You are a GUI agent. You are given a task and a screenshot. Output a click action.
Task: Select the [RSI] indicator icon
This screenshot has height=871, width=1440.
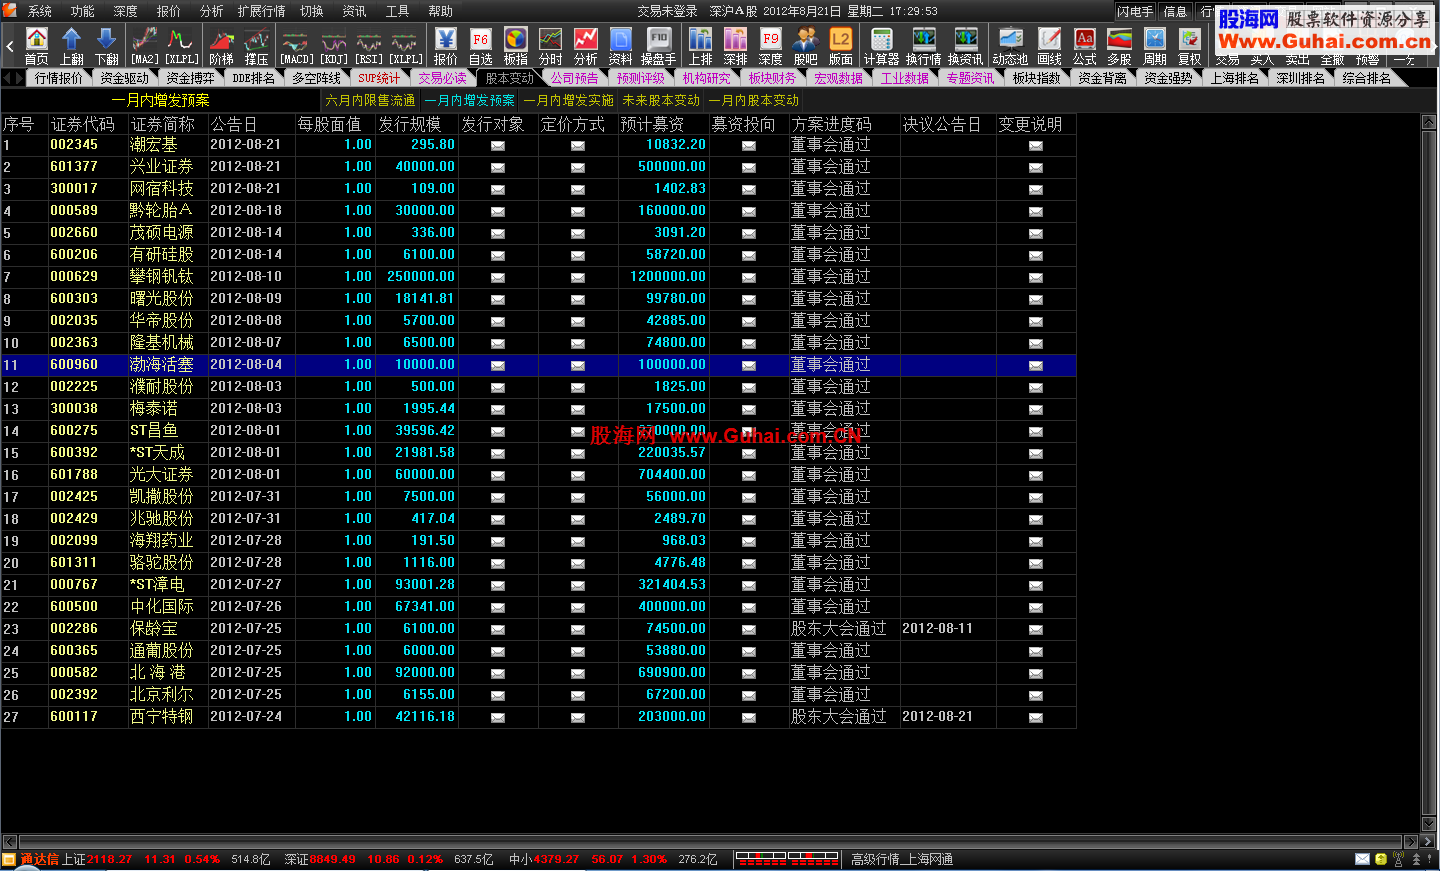point(369,46)
